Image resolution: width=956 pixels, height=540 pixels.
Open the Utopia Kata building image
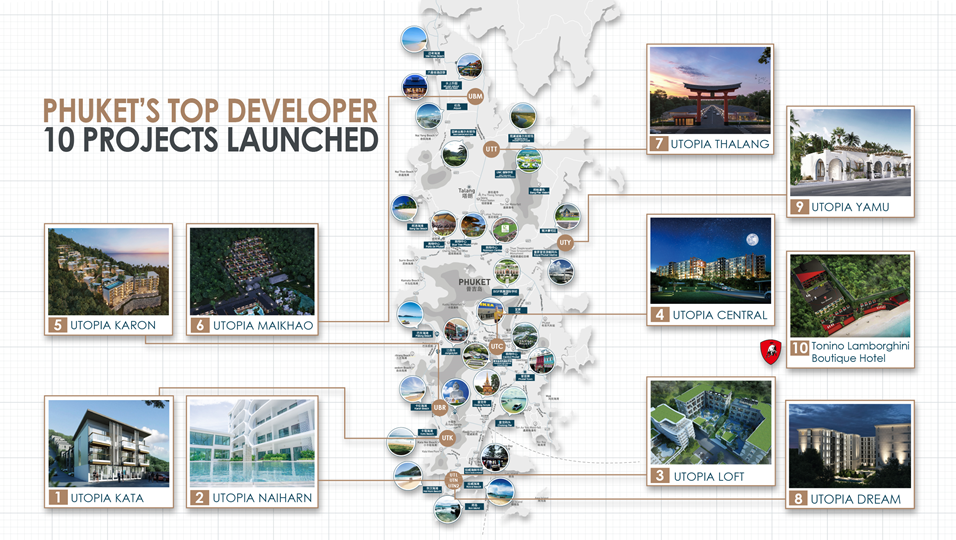pyautogui.click(x=109, y=443)
